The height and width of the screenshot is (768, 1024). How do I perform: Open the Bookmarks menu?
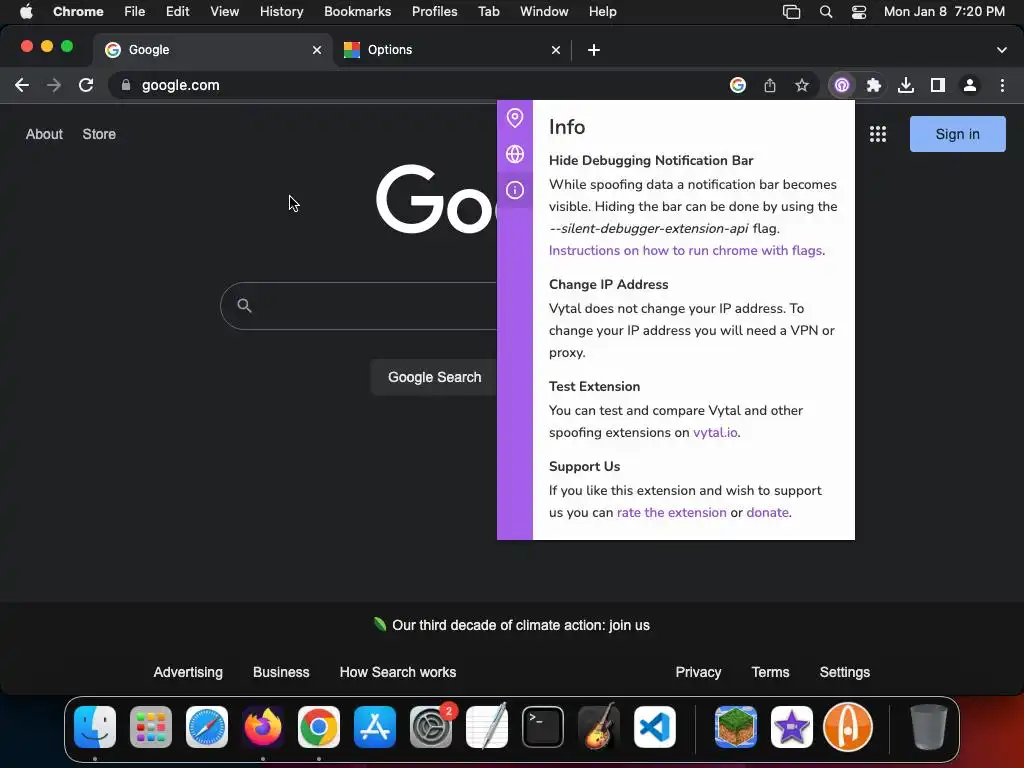(357, 12)
